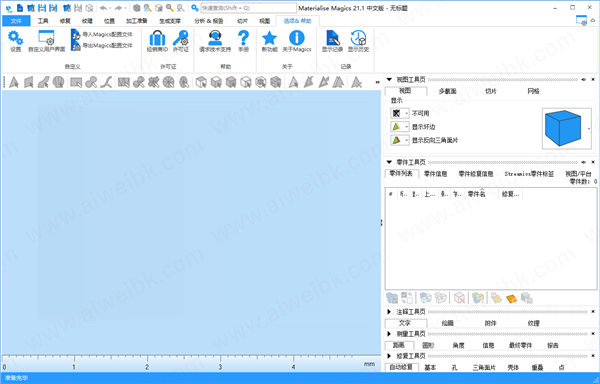Viewport: 600px width, 384px height.
Task: Click the blue search icon beside quick search
Action: click(x=195, y=8)
